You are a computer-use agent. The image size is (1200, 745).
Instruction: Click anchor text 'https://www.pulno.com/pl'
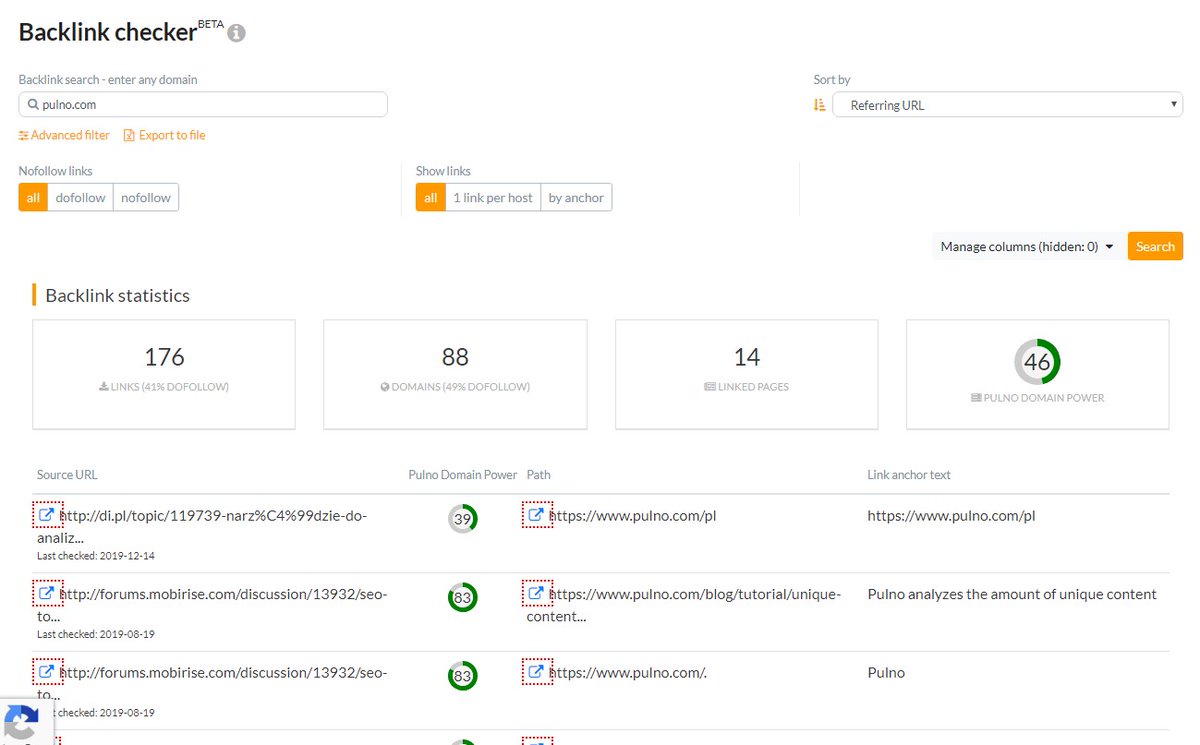(x=951, y=516)
